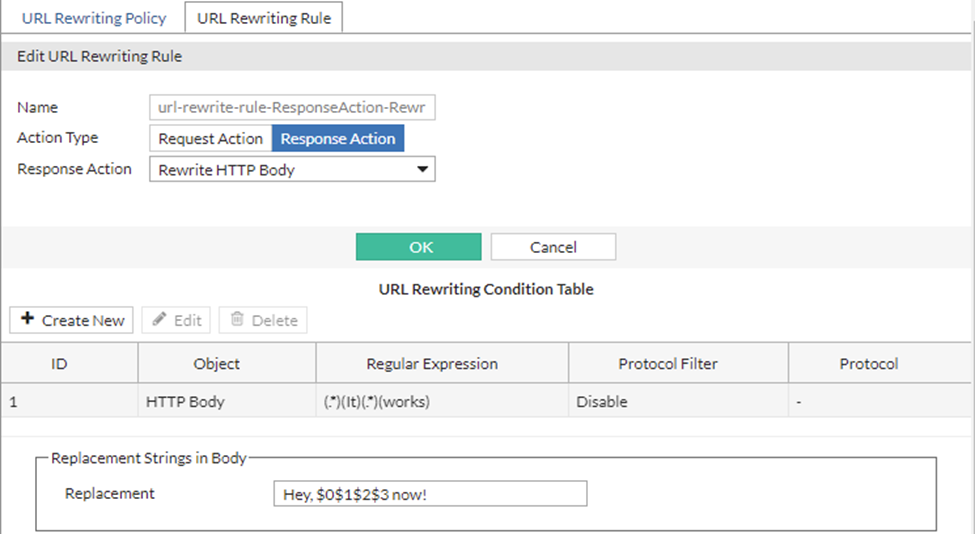Select the Request Action toggle option
Image resolution: width=975 pixels, height=534 pixels.
(210, 139)
